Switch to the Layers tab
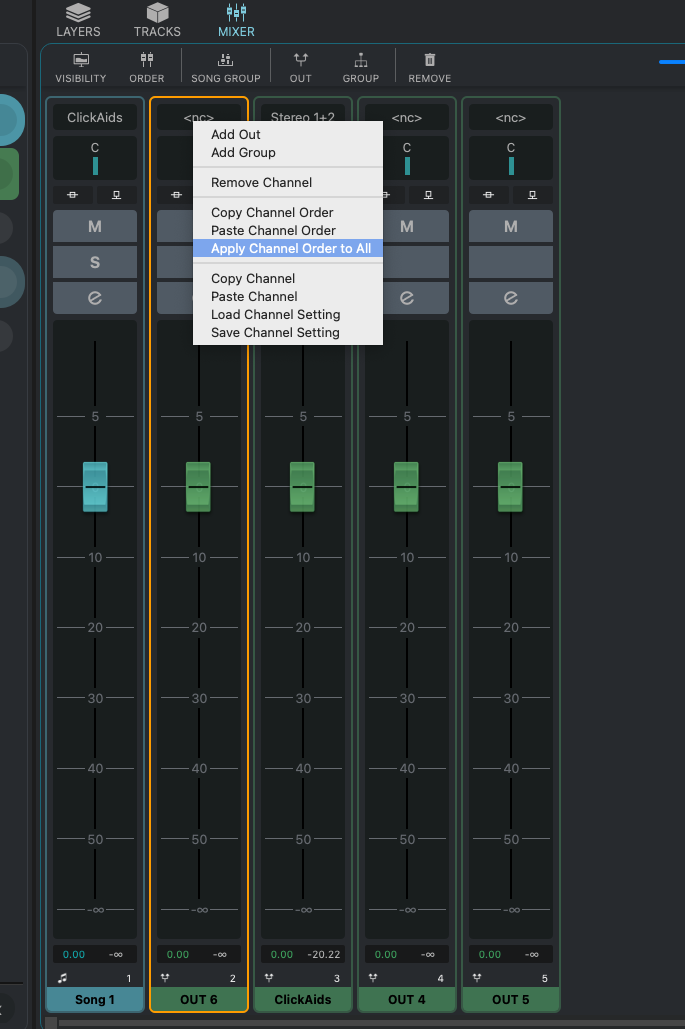Viewport: 685px width, 1029px height. pyautogui.click(x=78, y=19)
